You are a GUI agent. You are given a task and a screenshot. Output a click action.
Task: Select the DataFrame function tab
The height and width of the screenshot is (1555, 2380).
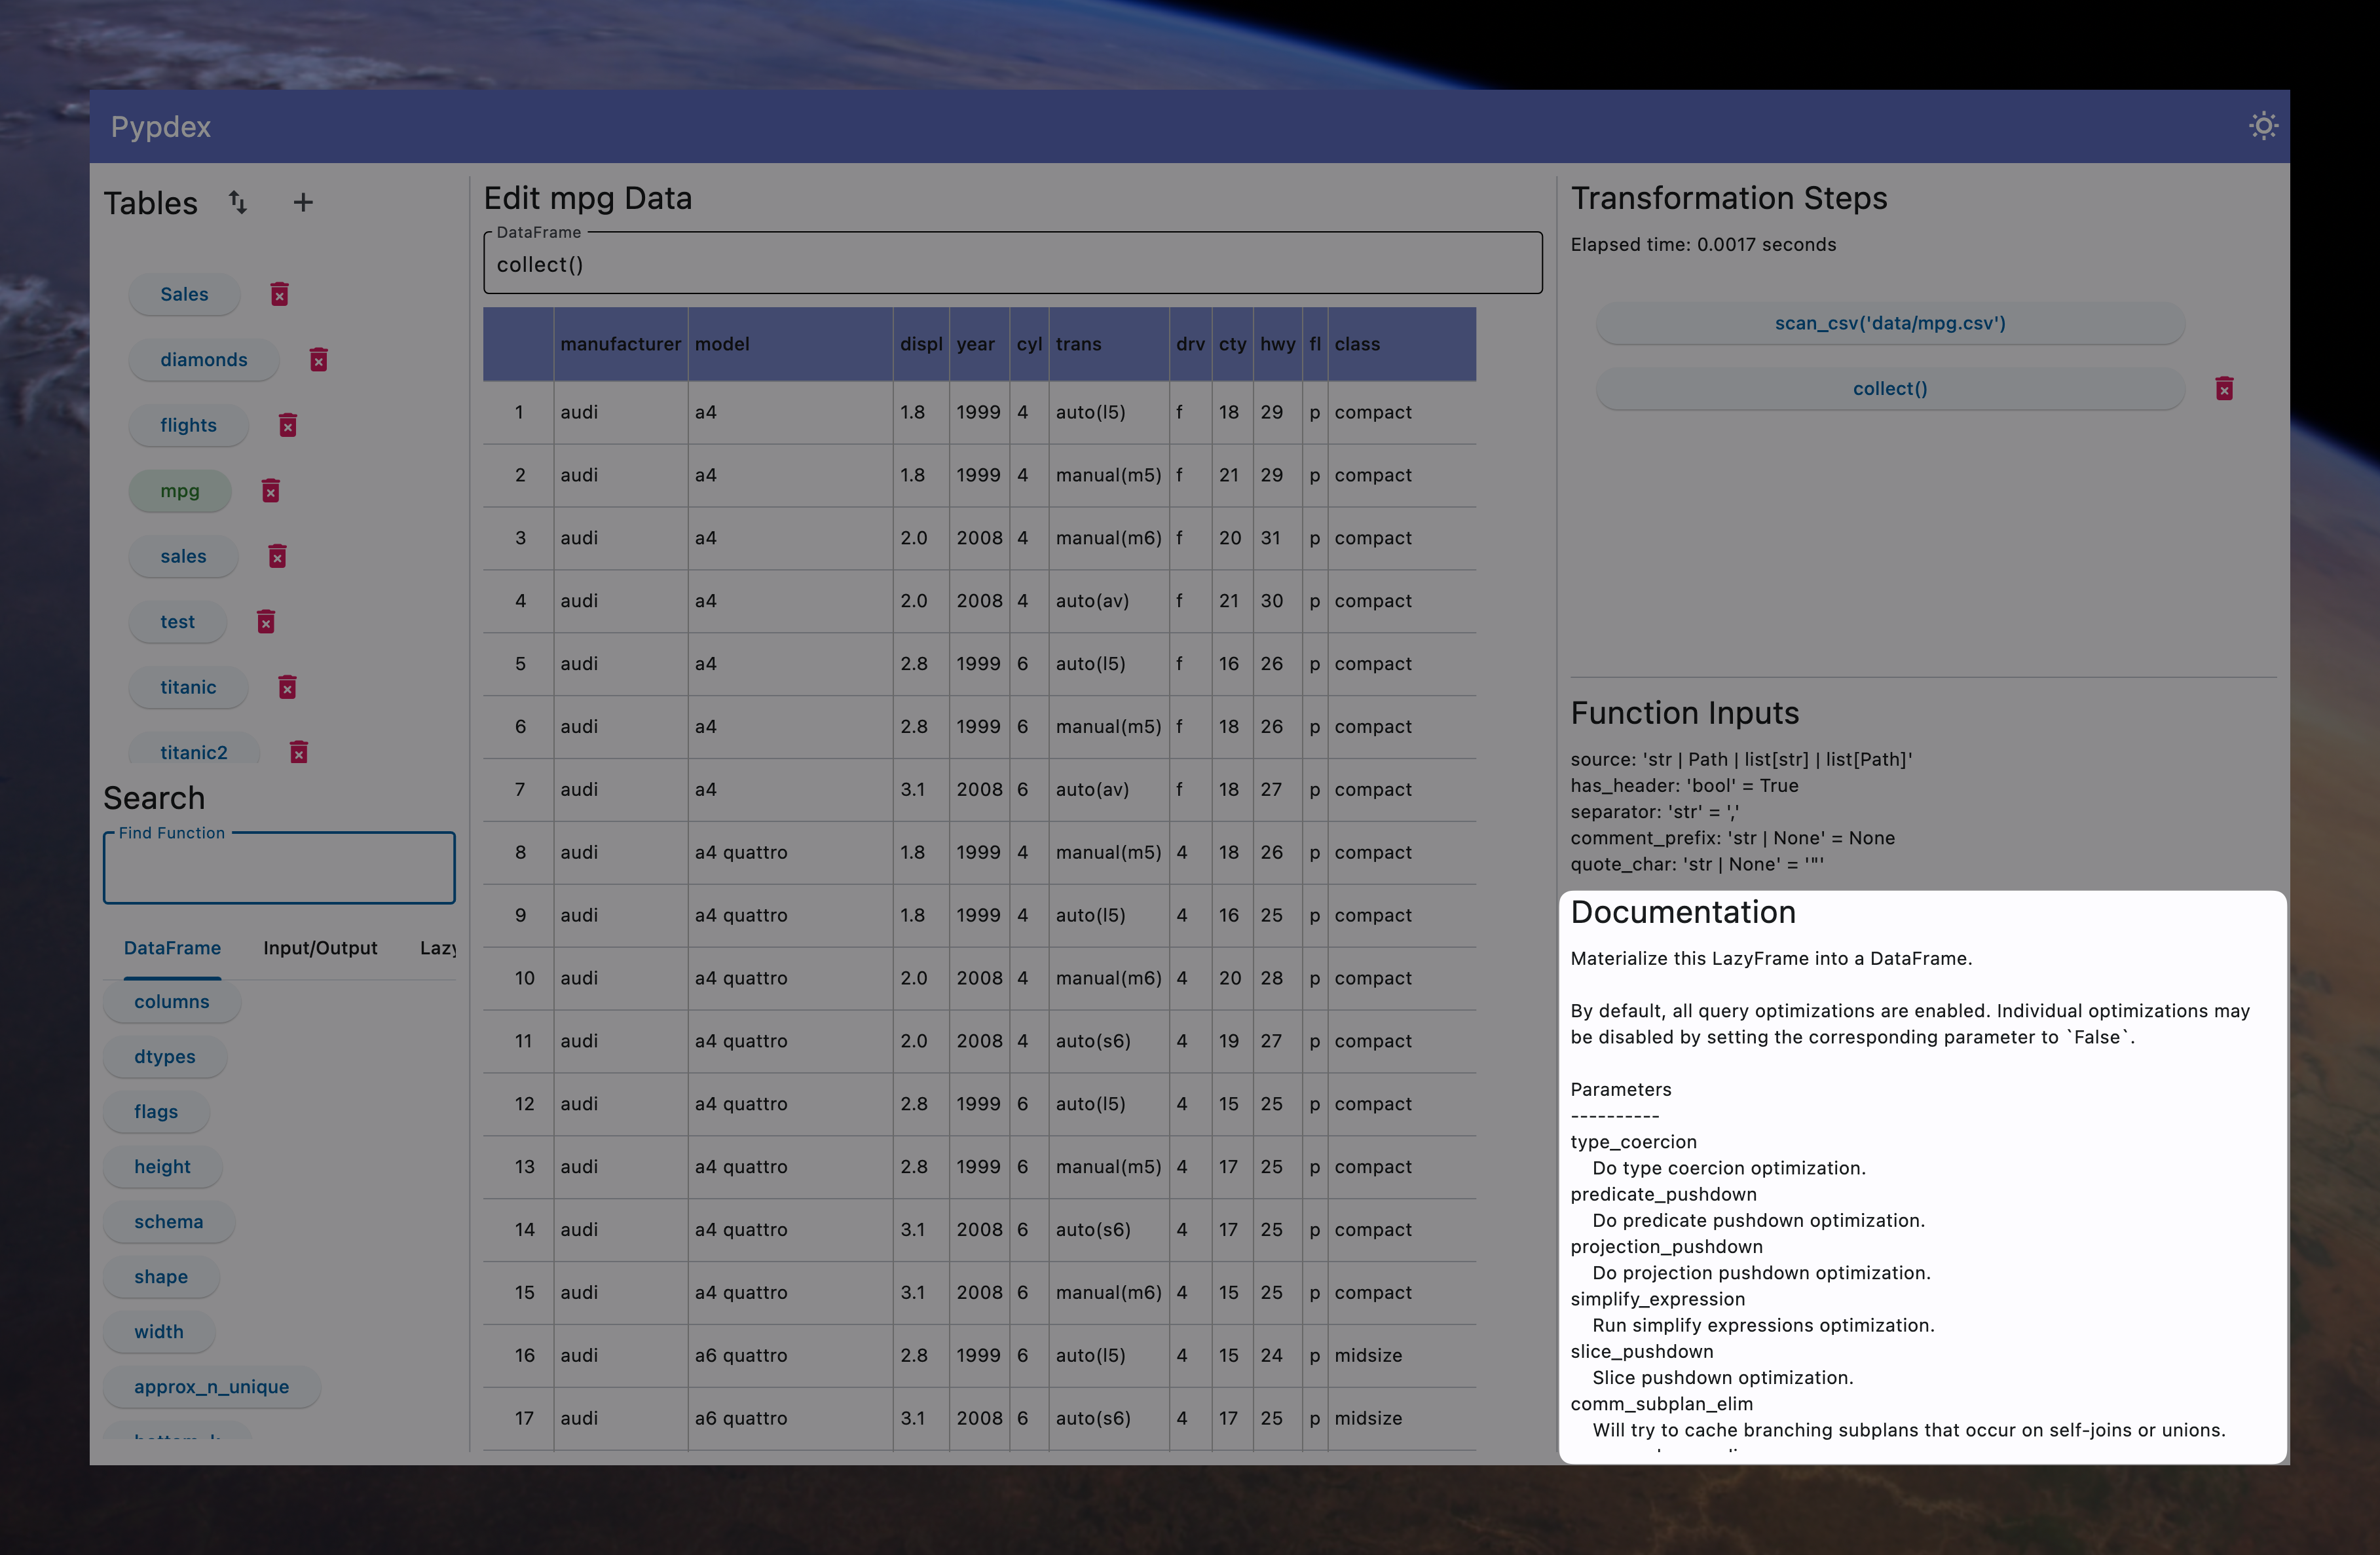point(172,948)
